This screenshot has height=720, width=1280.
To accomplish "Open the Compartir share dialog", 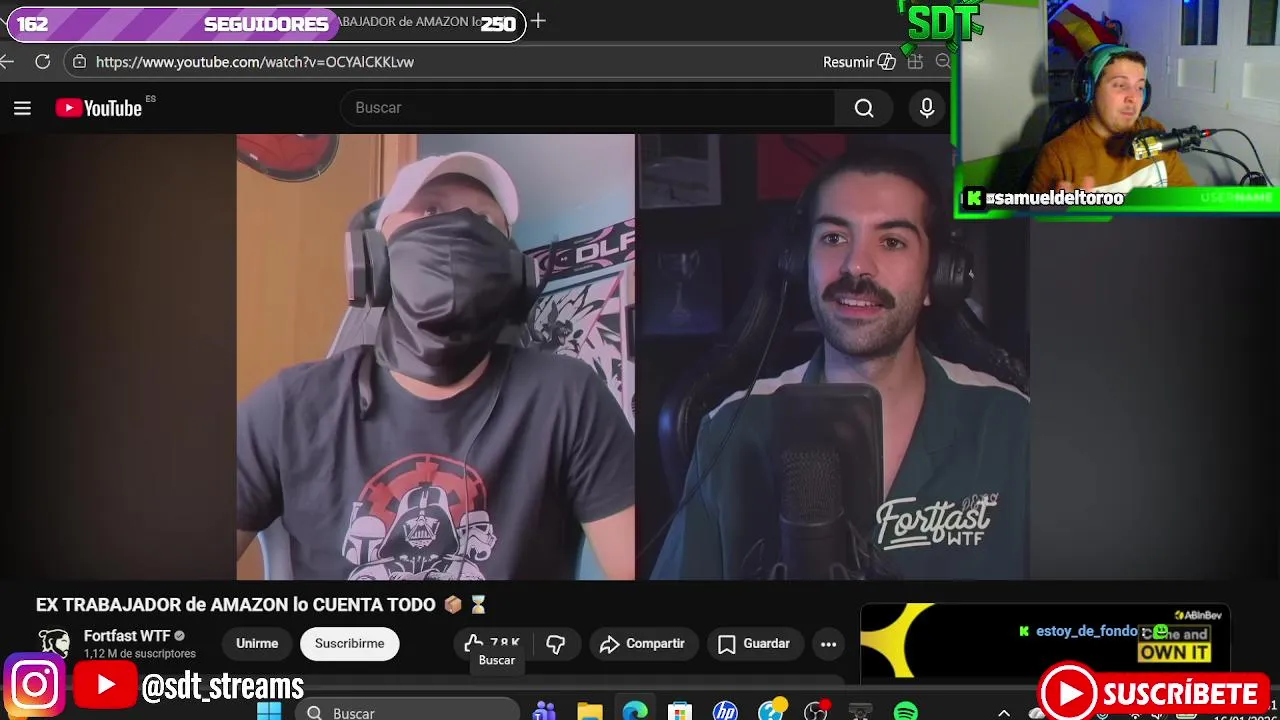I will [642, 644].
